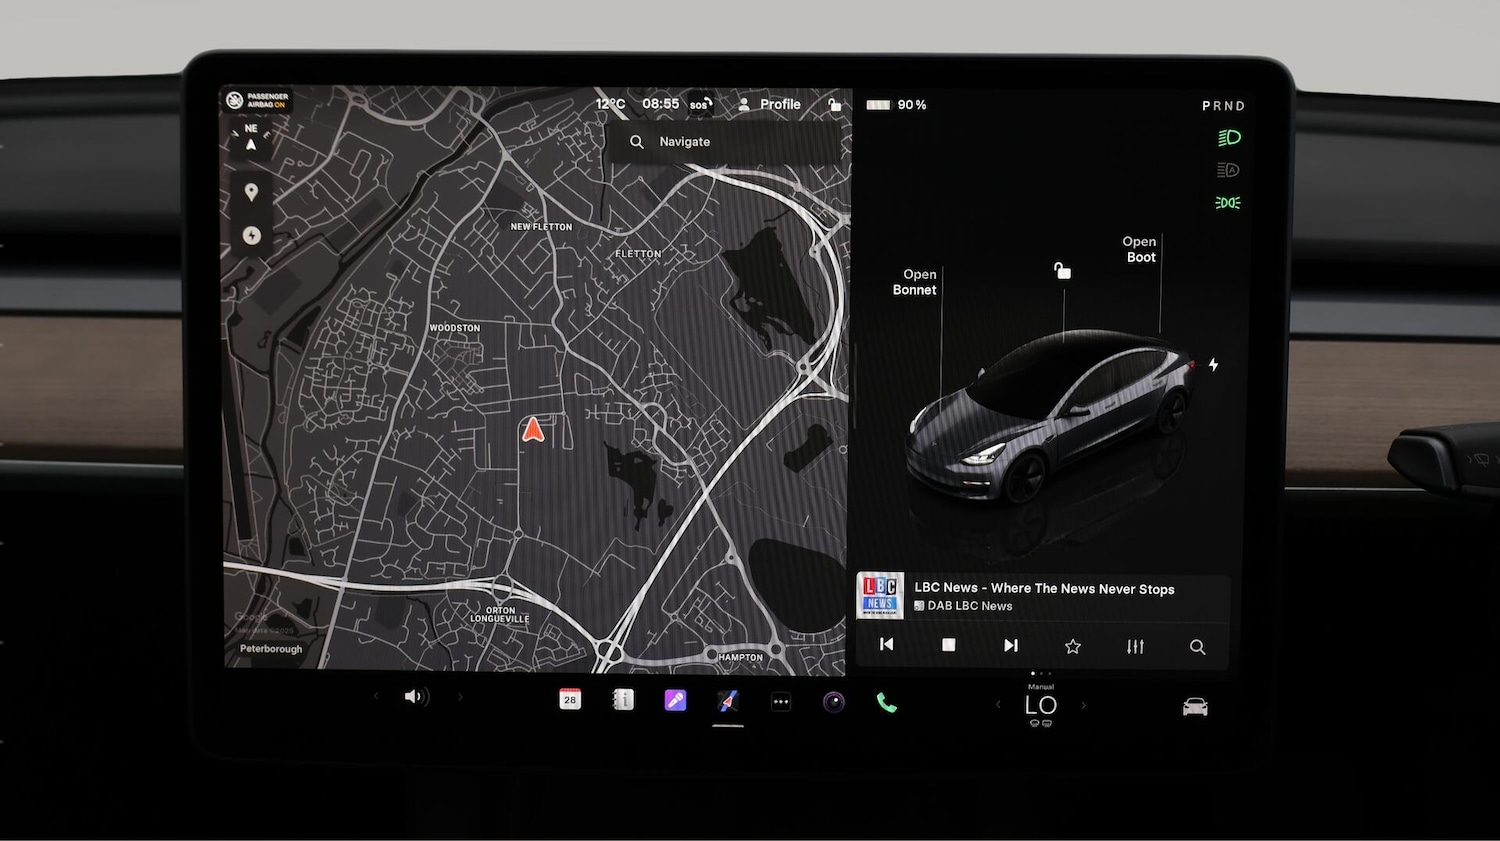Open the all apps tray
This screenshot has height=841, width=1500.
coord(781,700)
